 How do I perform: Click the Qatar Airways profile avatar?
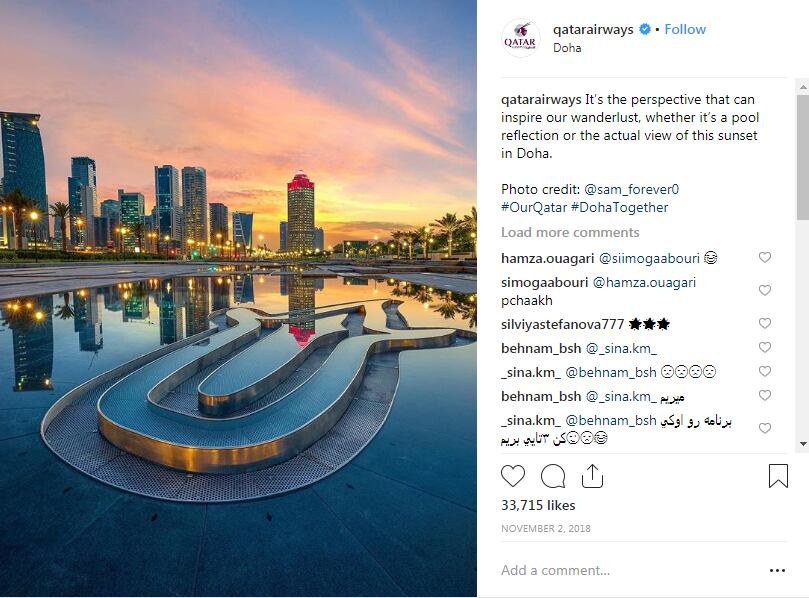520,38
